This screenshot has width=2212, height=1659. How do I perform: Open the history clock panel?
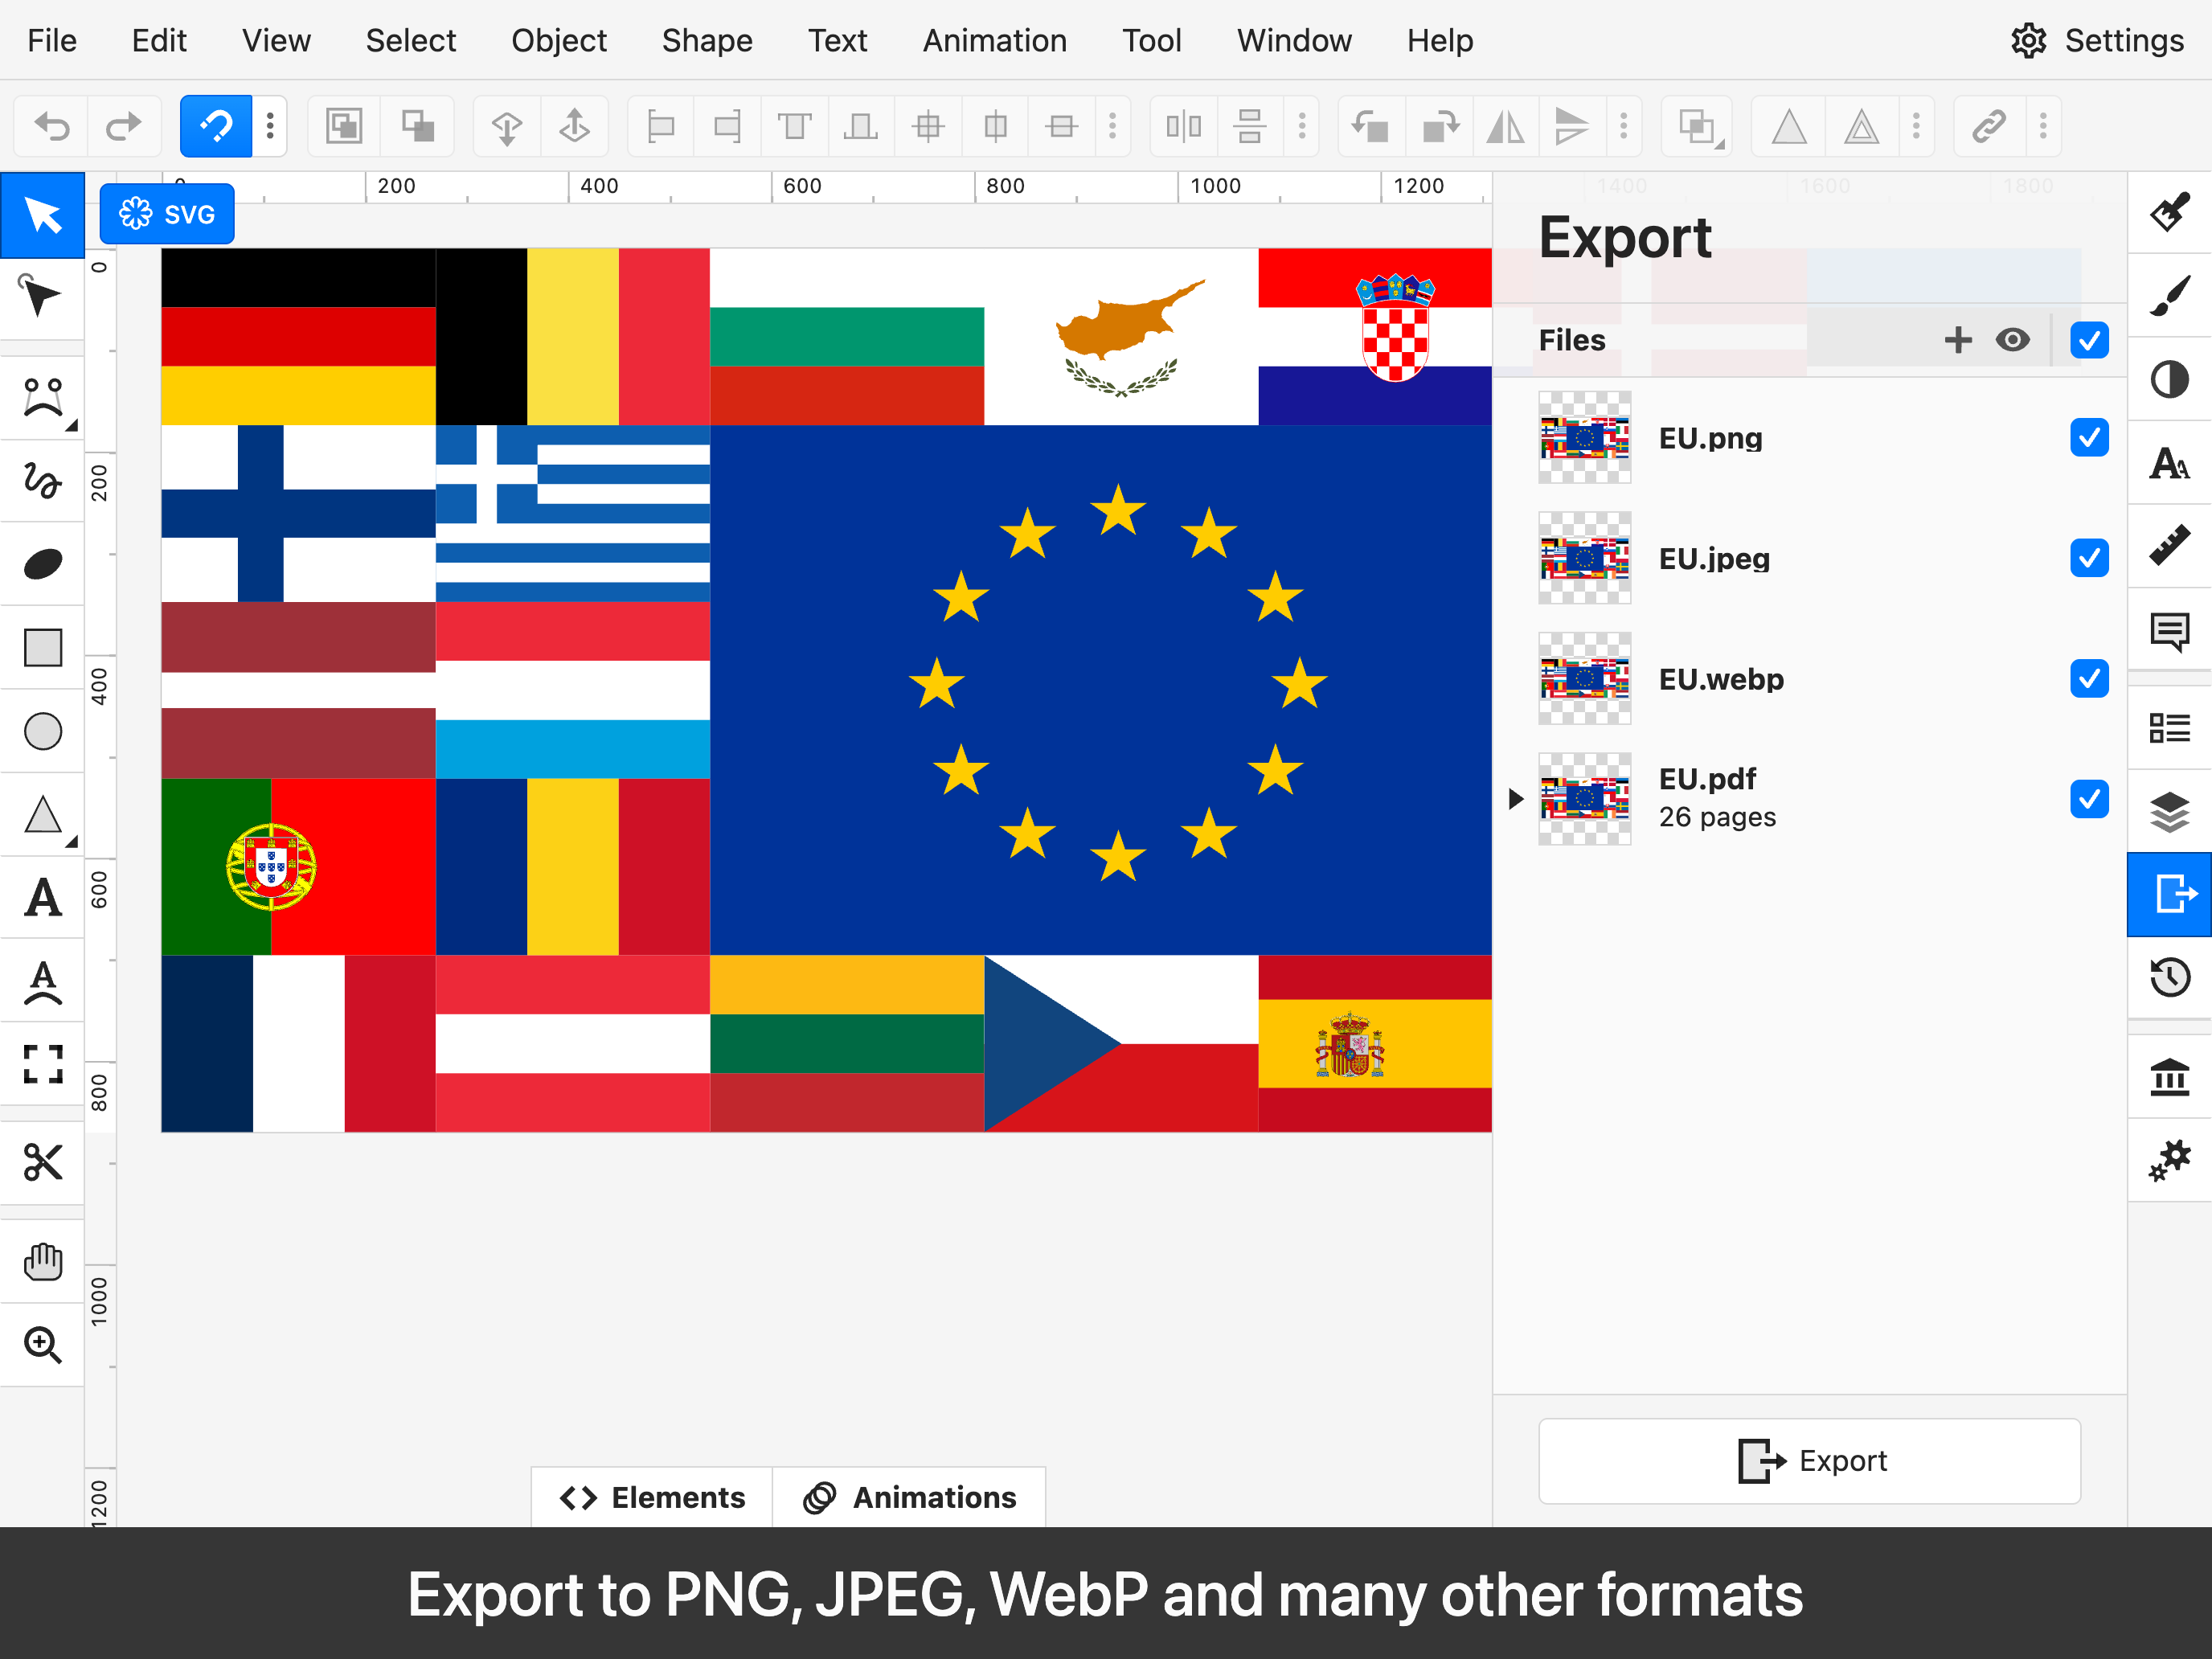point(2169,977)
